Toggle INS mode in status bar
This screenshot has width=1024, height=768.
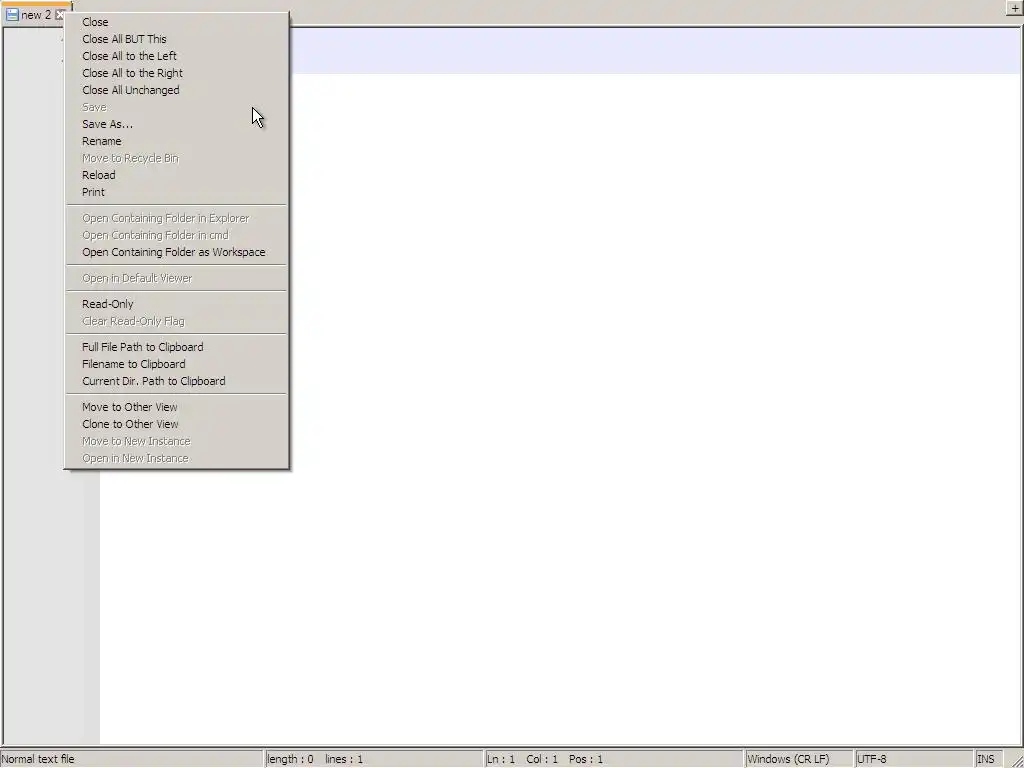[x=989, y=759]
